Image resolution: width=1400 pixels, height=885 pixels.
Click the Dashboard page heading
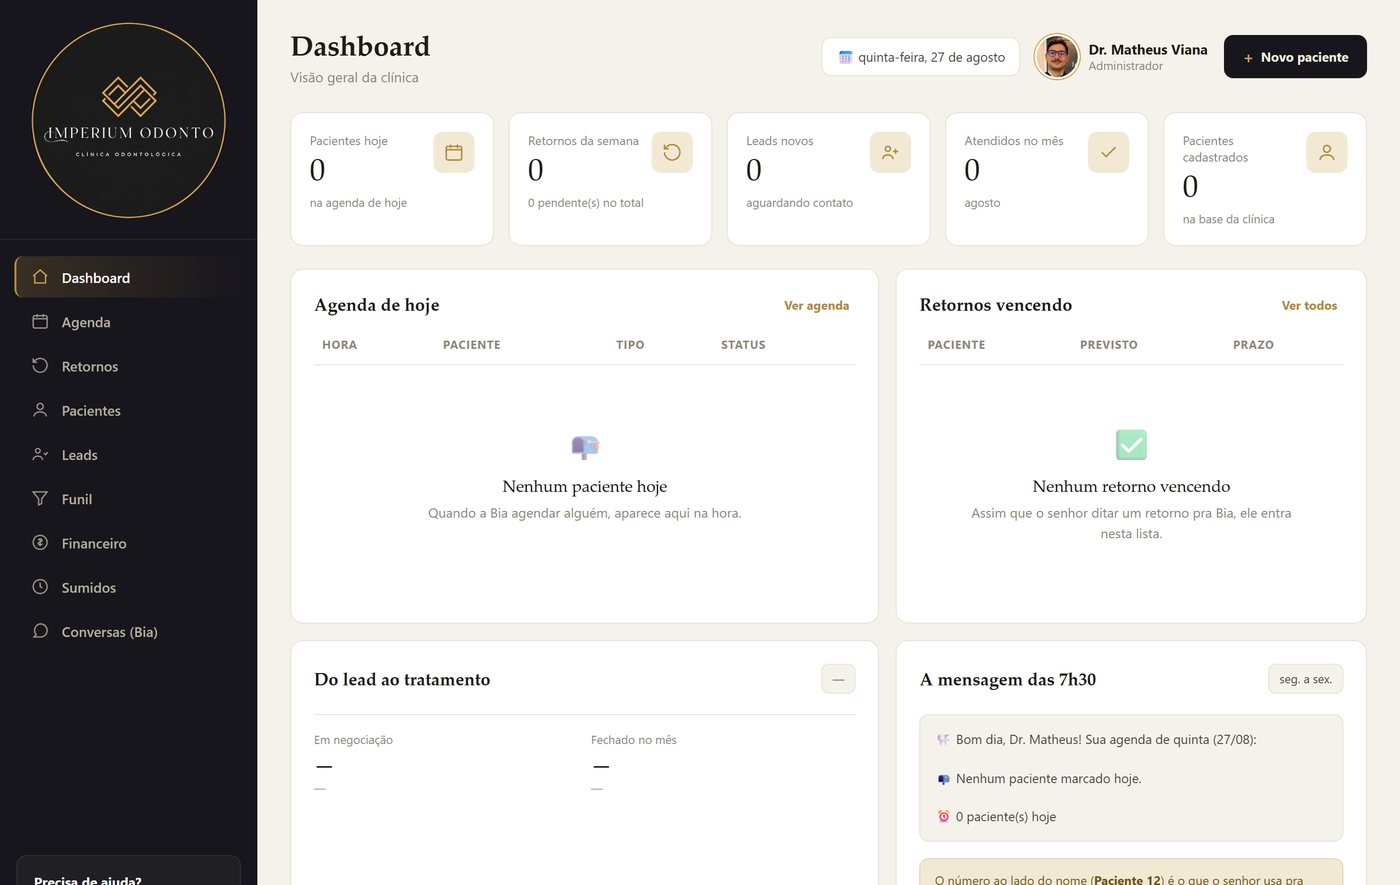(x=360, y=46)
